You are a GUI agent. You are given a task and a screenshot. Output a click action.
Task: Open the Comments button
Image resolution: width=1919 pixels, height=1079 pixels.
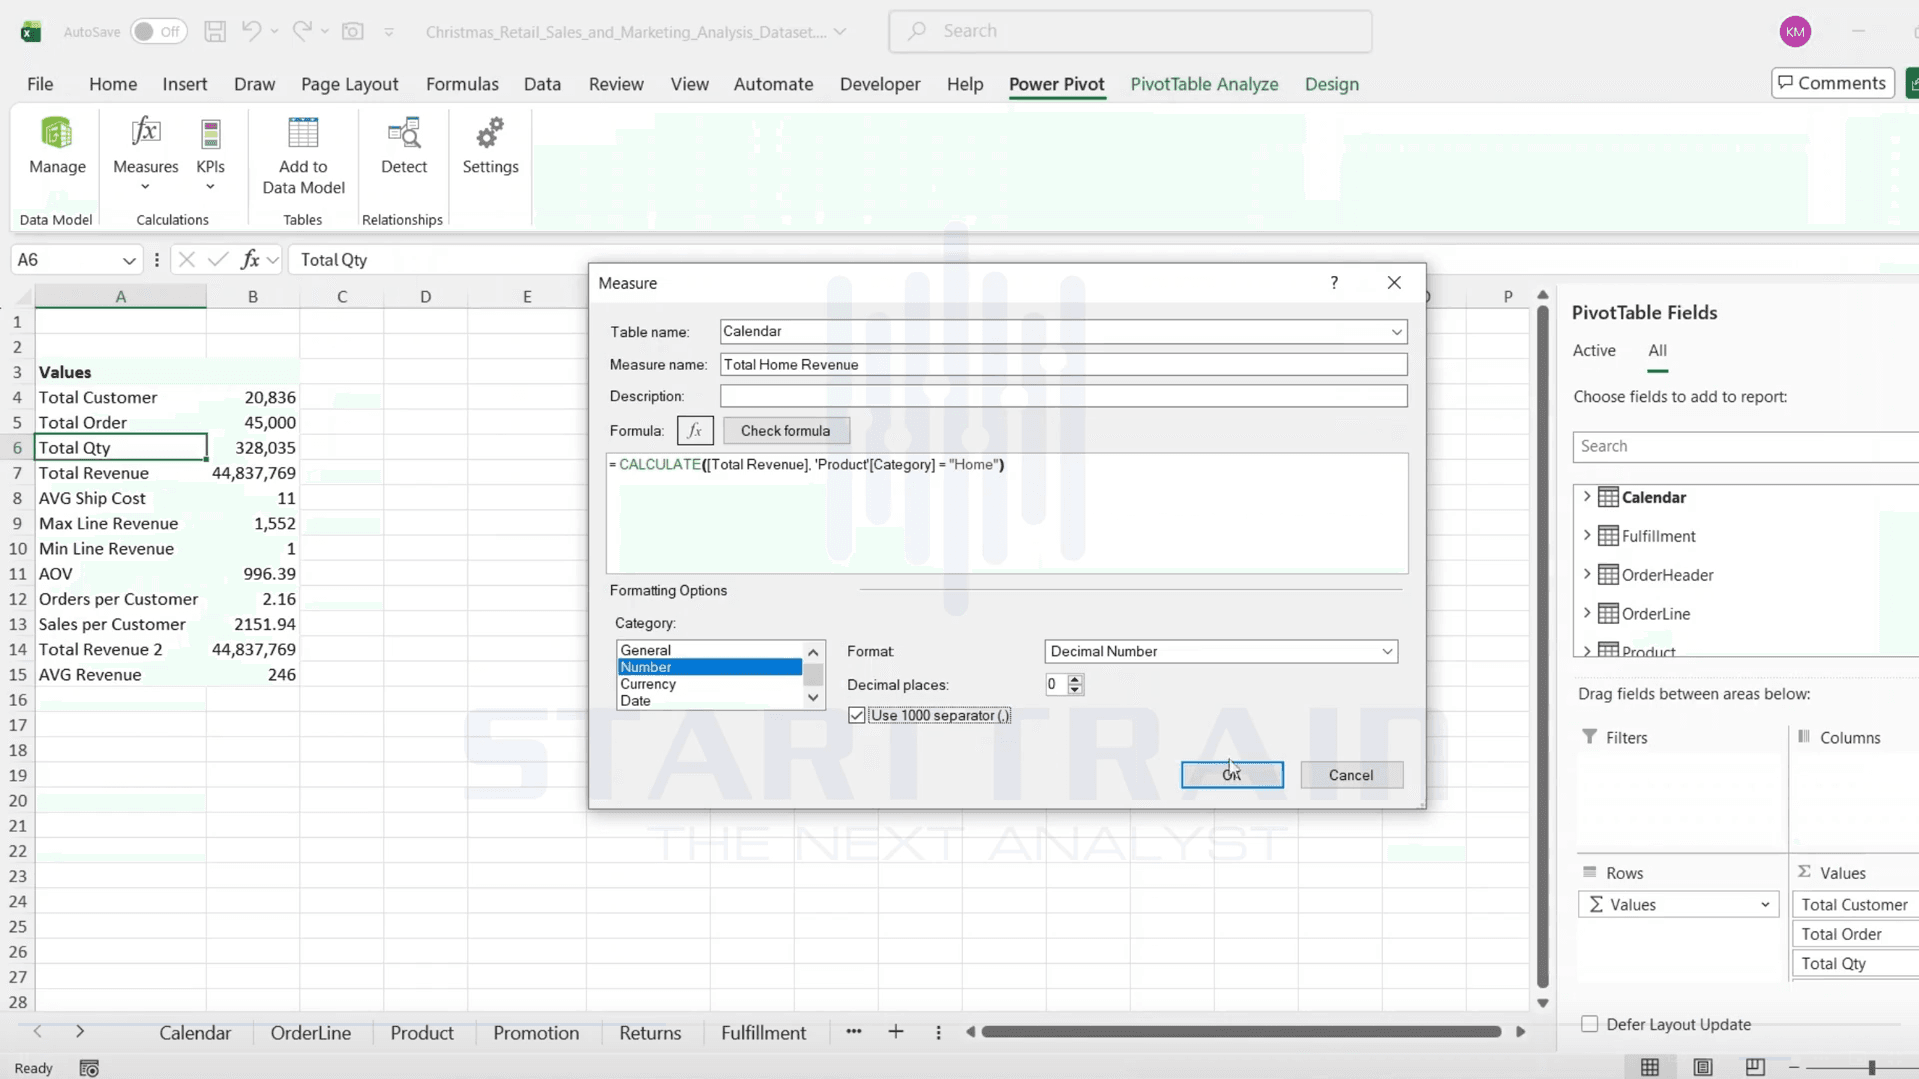click(x=1832, y=83)
